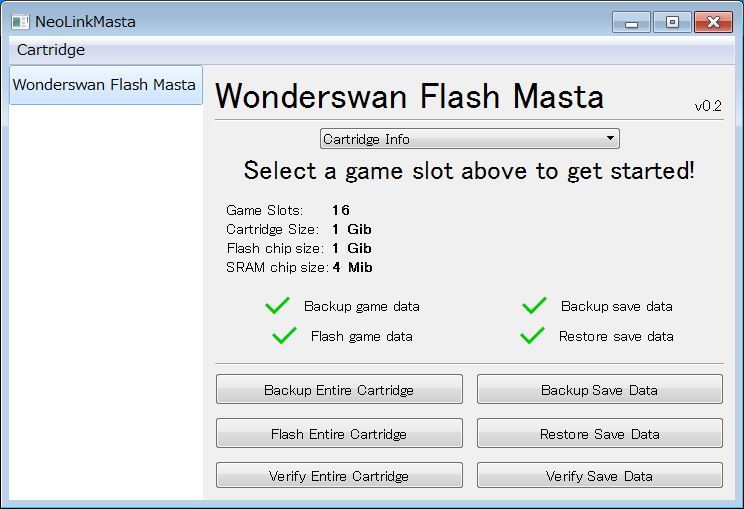This screenshot has height=509, width=744.
Task: Click the Backup game data label
Action: coord(362,306)
